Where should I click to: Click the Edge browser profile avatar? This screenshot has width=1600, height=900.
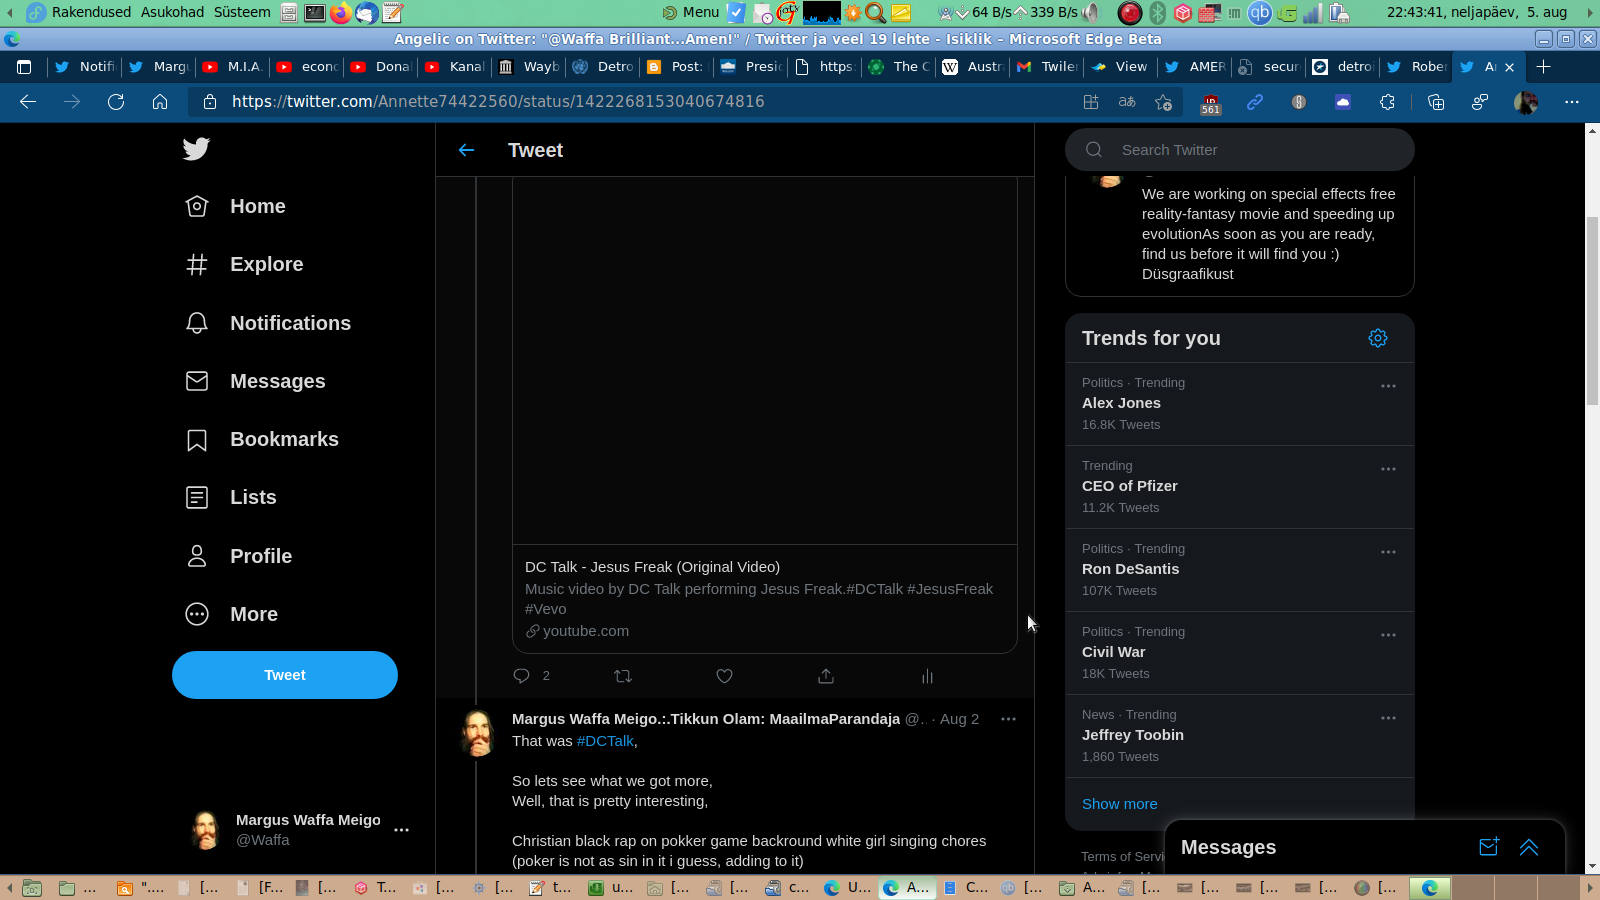point(1526,102)
